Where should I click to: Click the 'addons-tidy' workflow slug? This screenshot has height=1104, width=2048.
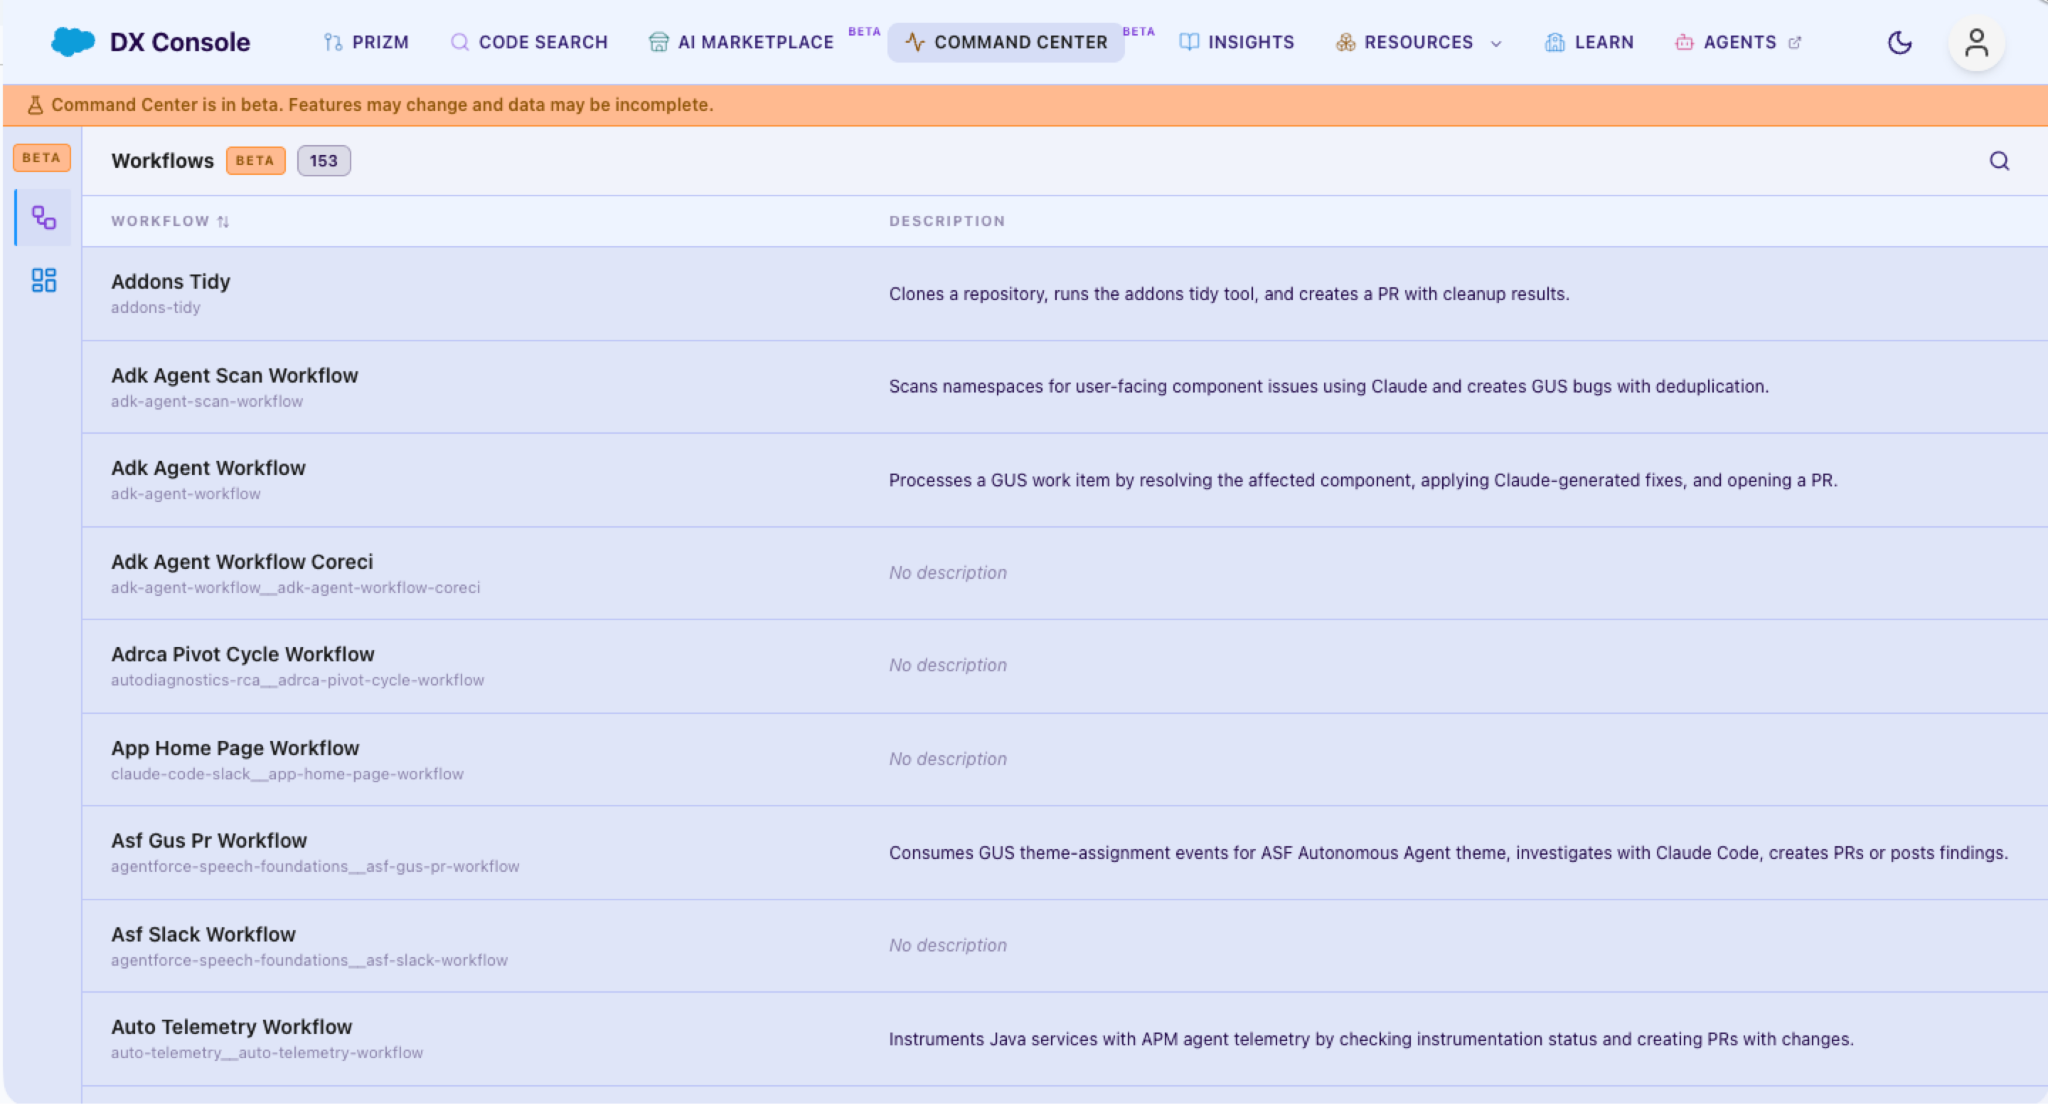156,308
